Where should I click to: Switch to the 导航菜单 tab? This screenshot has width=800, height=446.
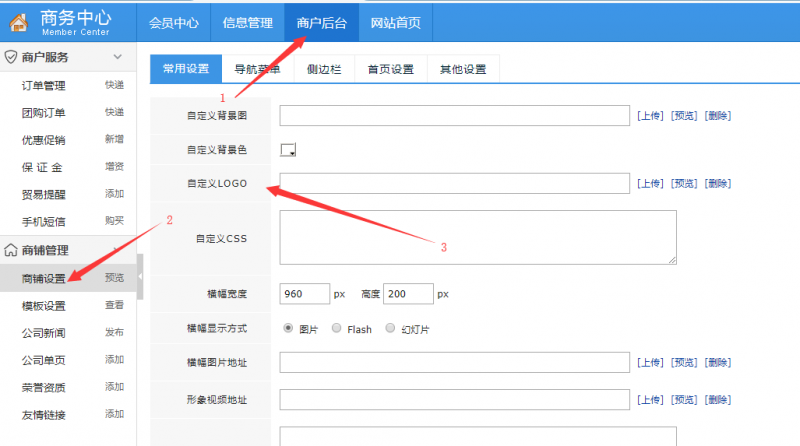point(258,69)
